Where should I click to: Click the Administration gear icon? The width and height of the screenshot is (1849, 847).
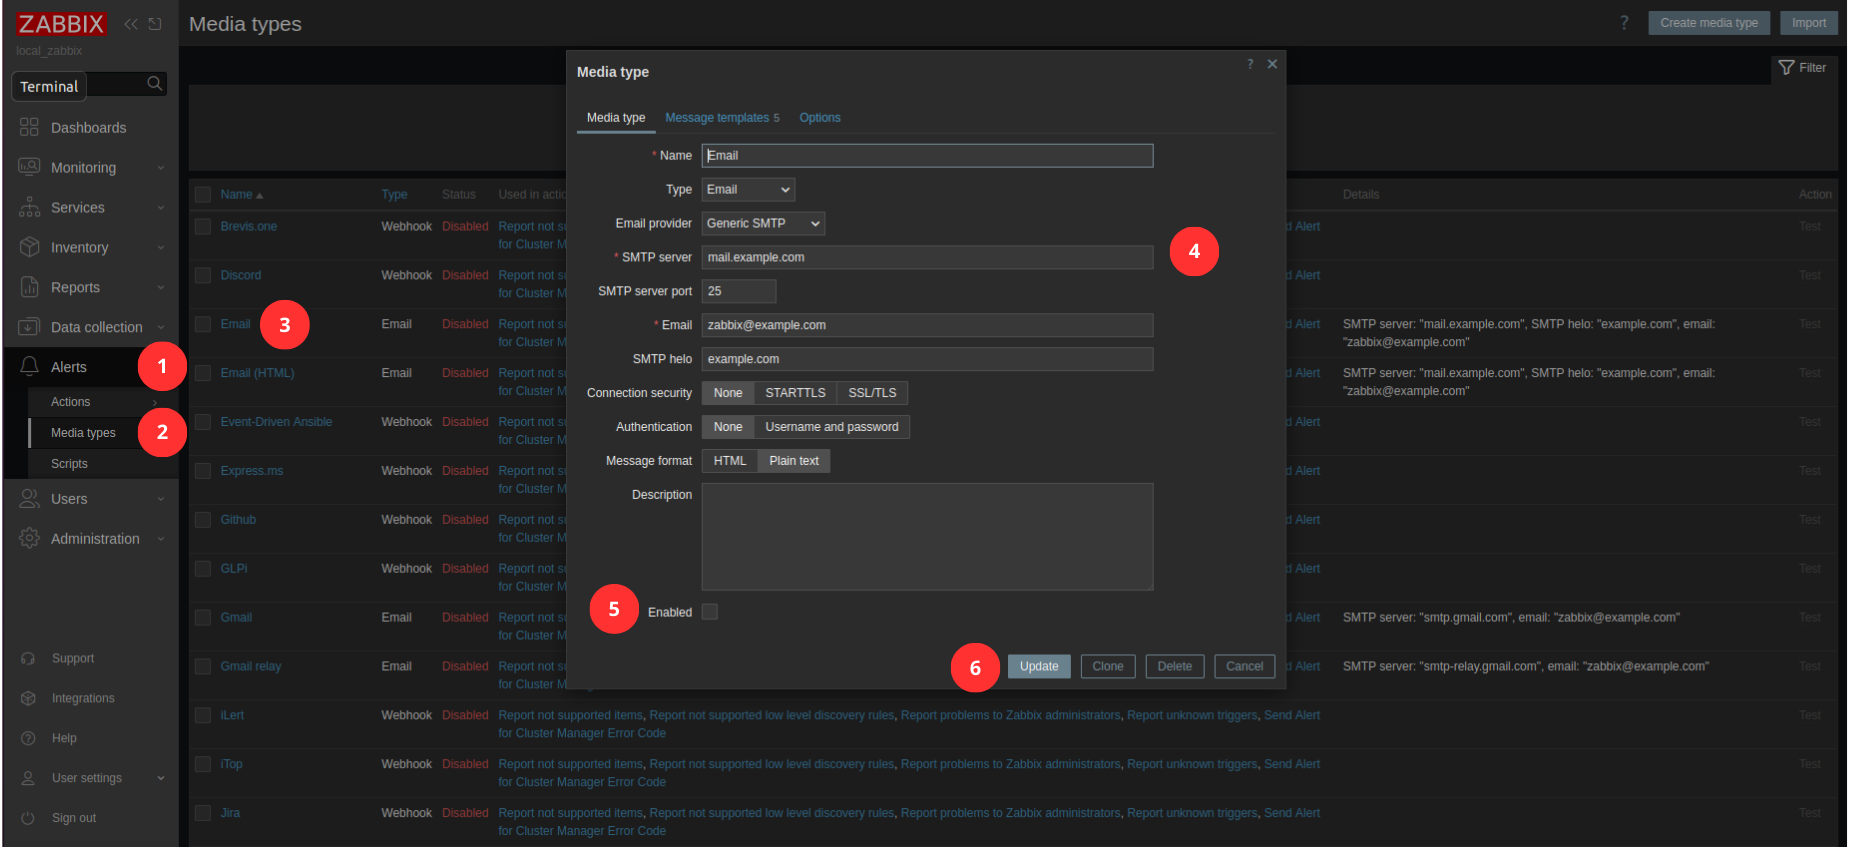29,538
